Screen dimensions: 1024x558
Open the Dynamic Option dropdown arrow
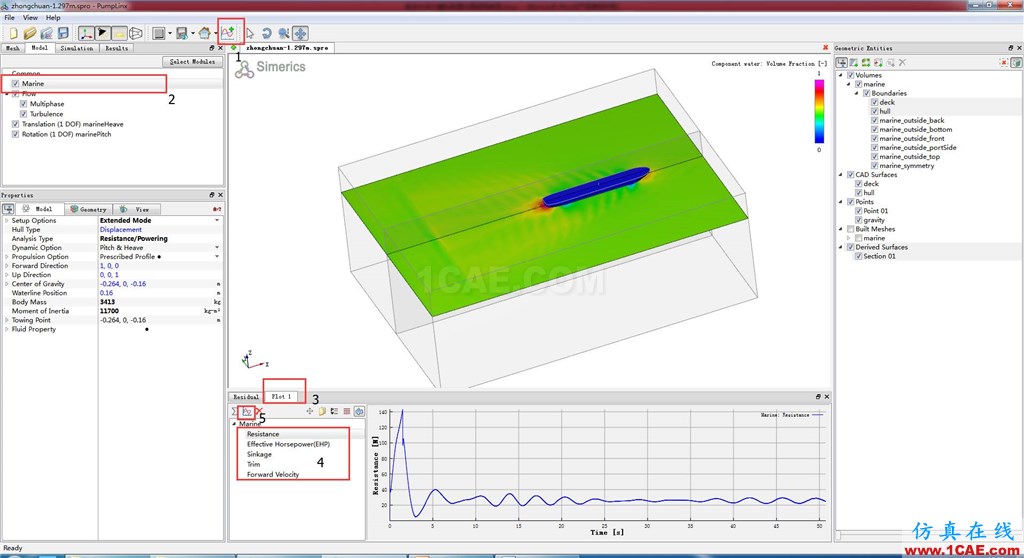(x=217, y=248)
